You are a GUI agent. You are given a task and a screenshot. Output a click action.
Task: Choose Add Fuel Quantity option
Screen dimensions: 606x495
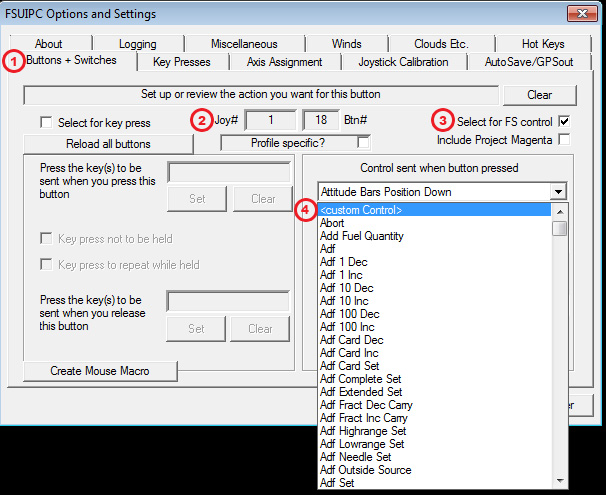[435, 236]
